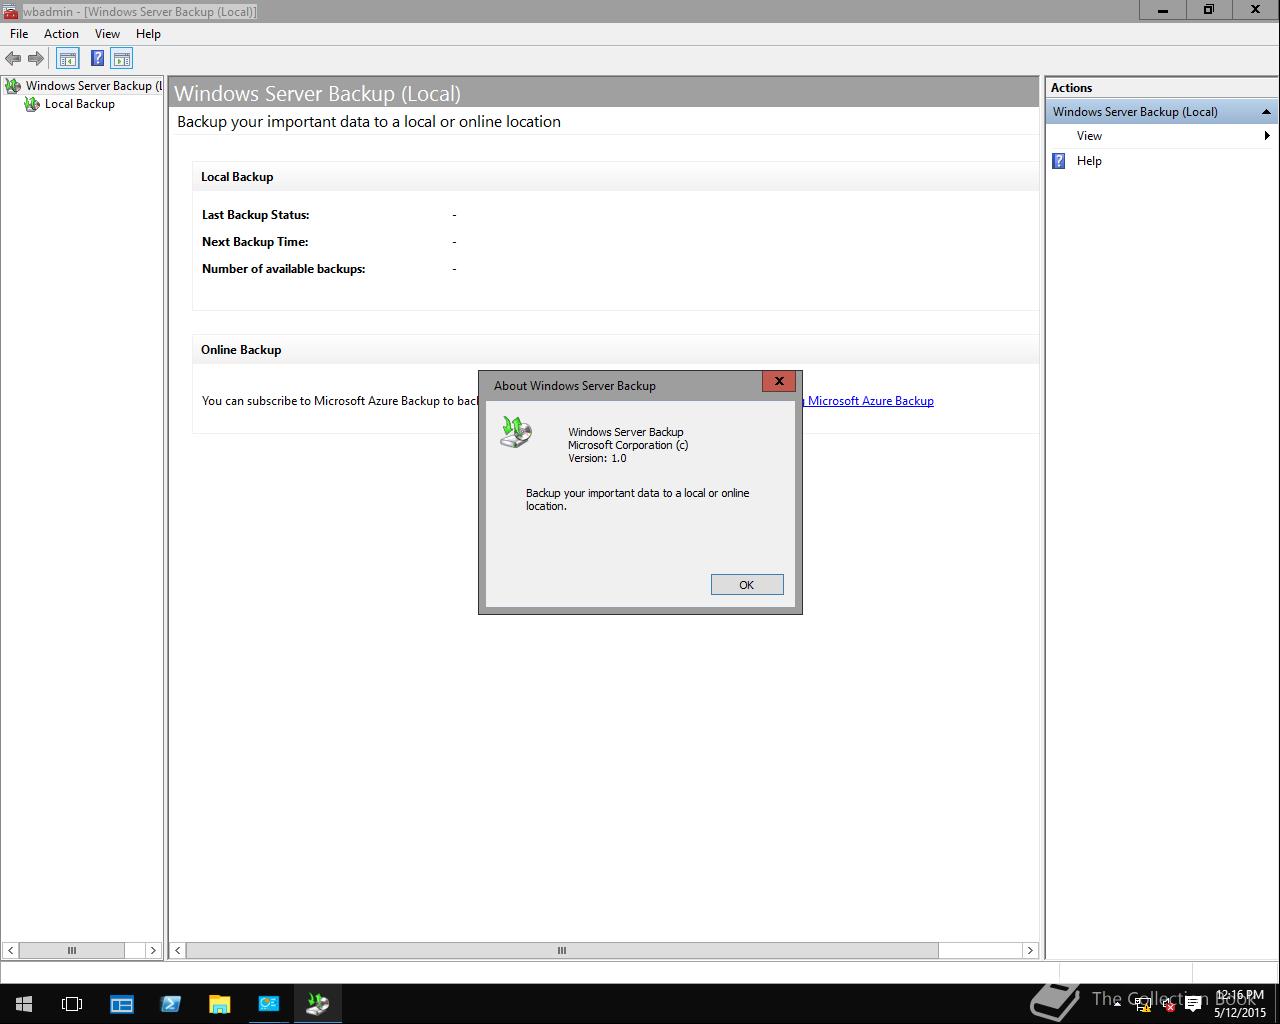
Task: Click Help in the Actions pane
Action: point(1089,161)
